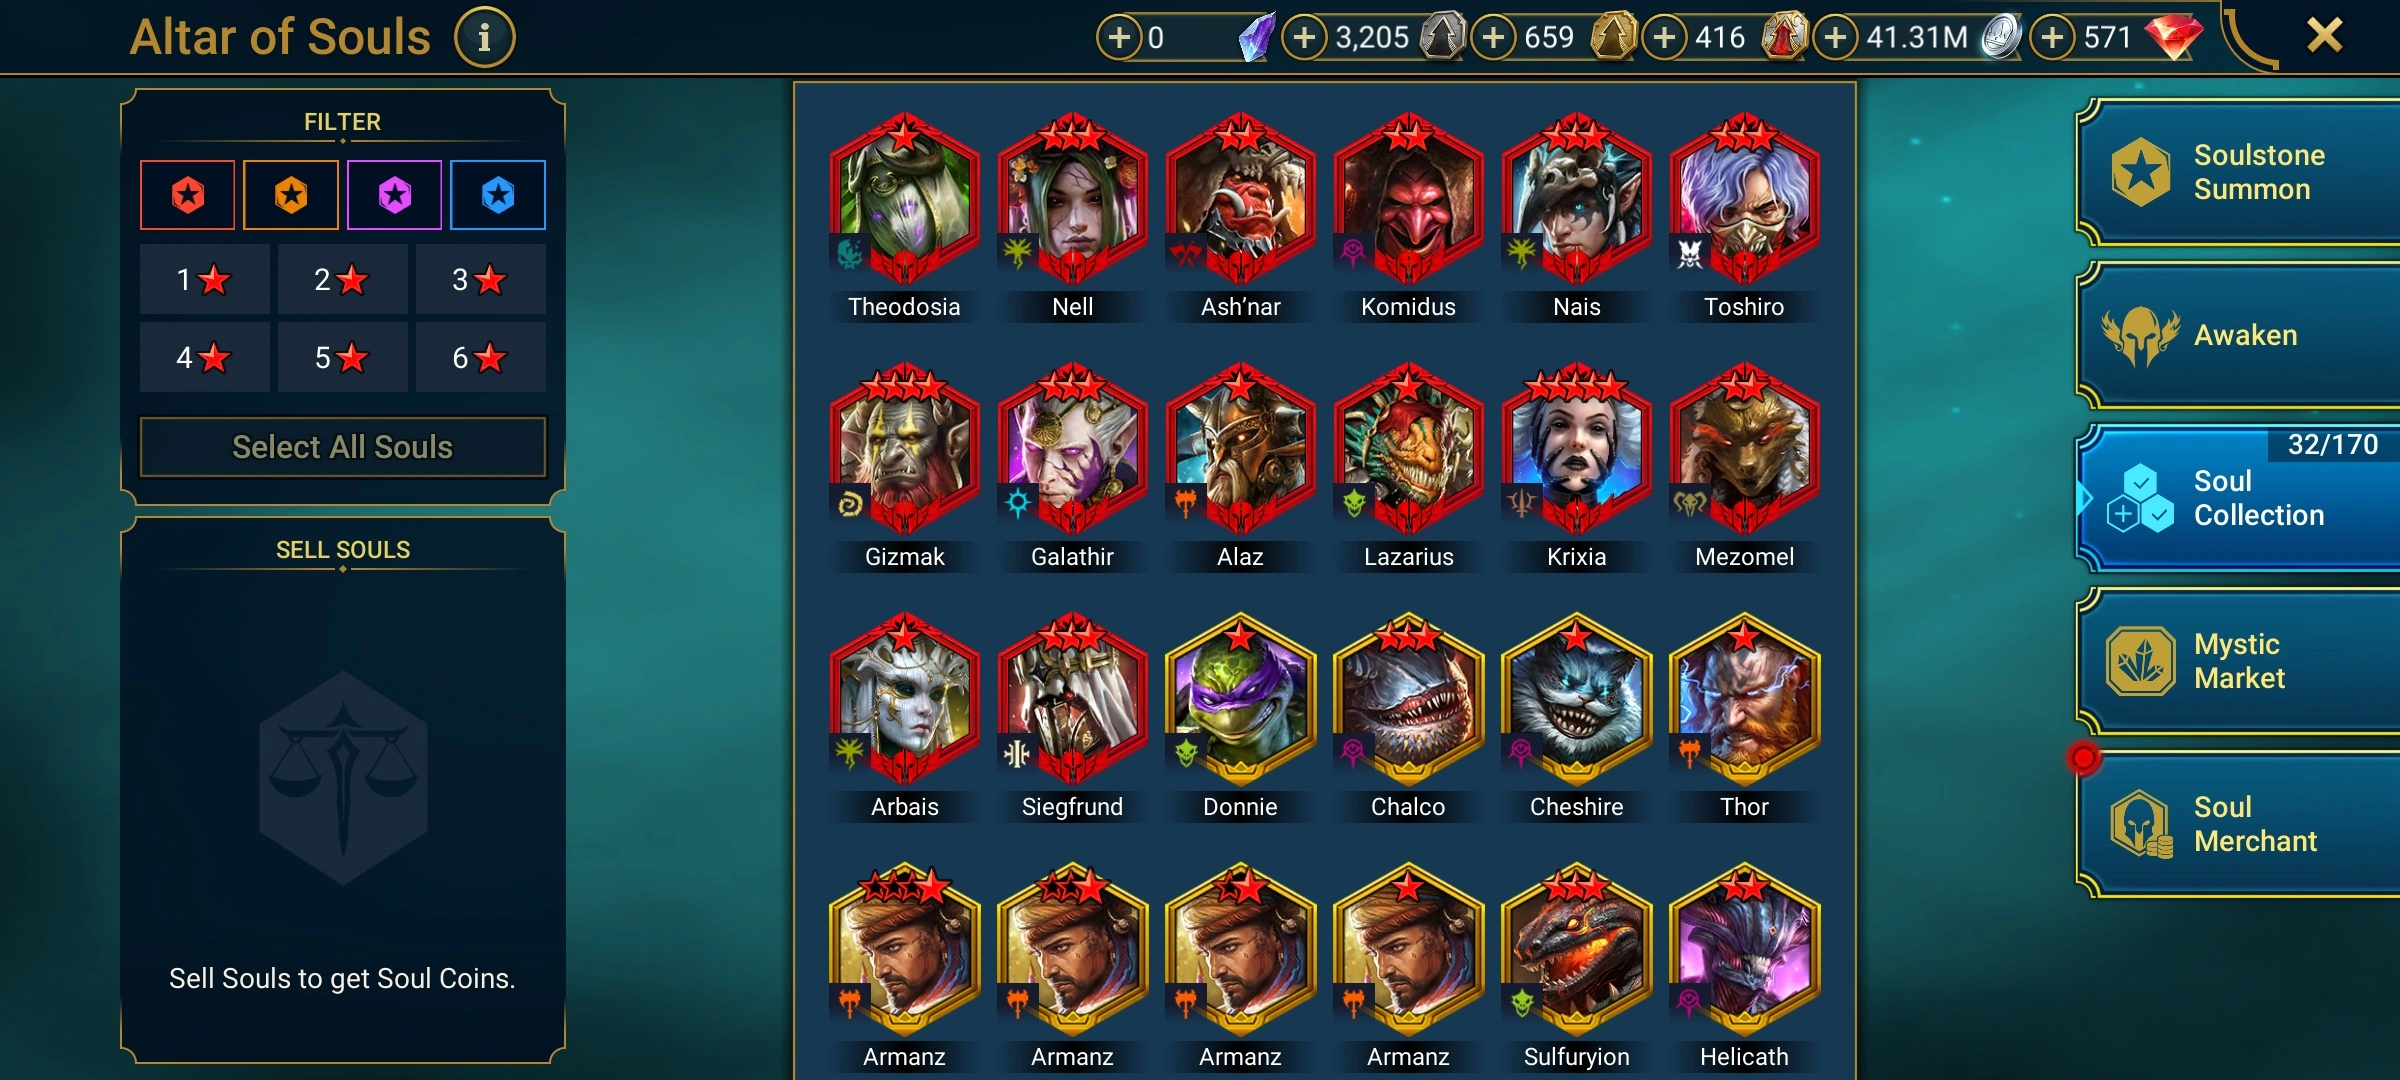Add more gems with plus icon
Screen dimensions: 2400x1080
(2052, 38)
